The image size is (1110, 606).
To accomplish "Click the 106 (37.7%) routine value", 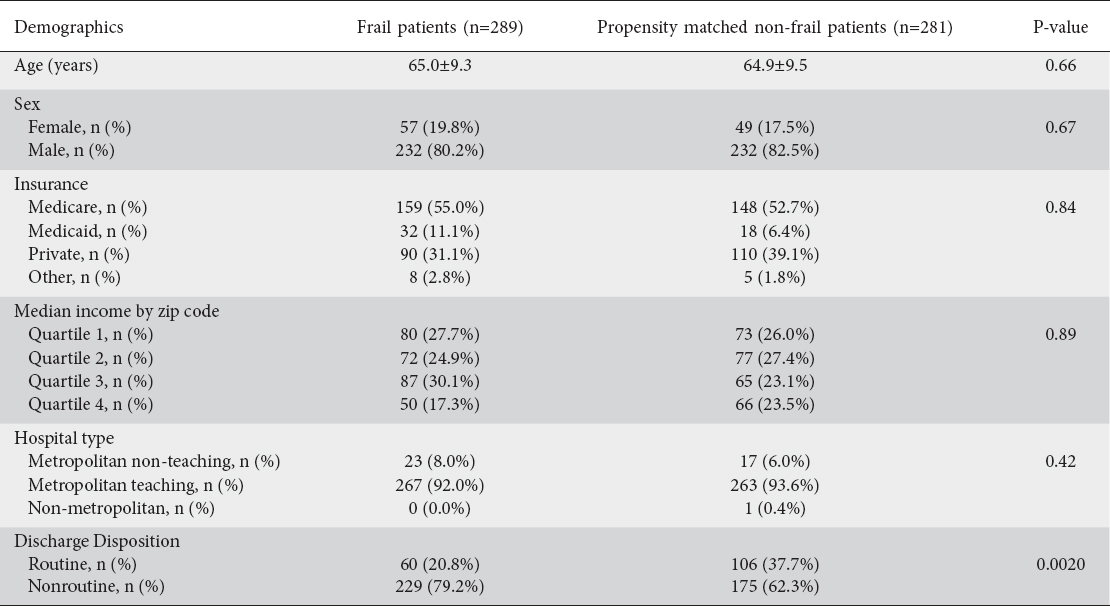I will (x=774, y=564).
